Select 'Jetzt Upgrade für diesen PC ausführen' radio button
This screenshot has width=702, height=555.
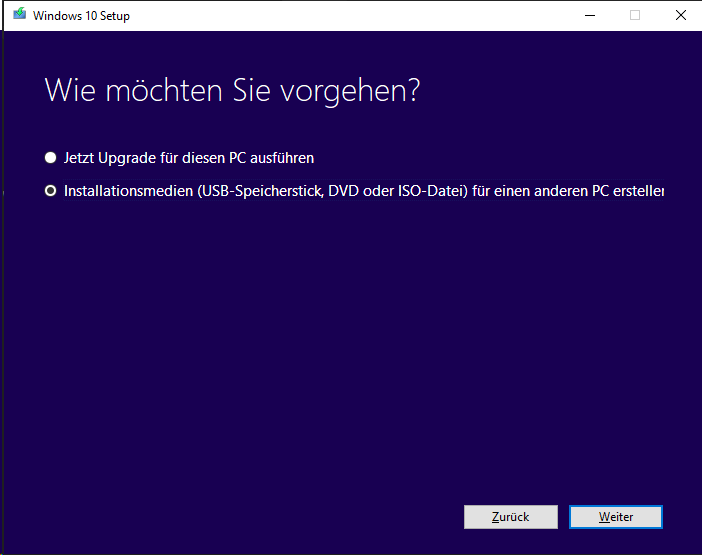(x=51, y=158)
